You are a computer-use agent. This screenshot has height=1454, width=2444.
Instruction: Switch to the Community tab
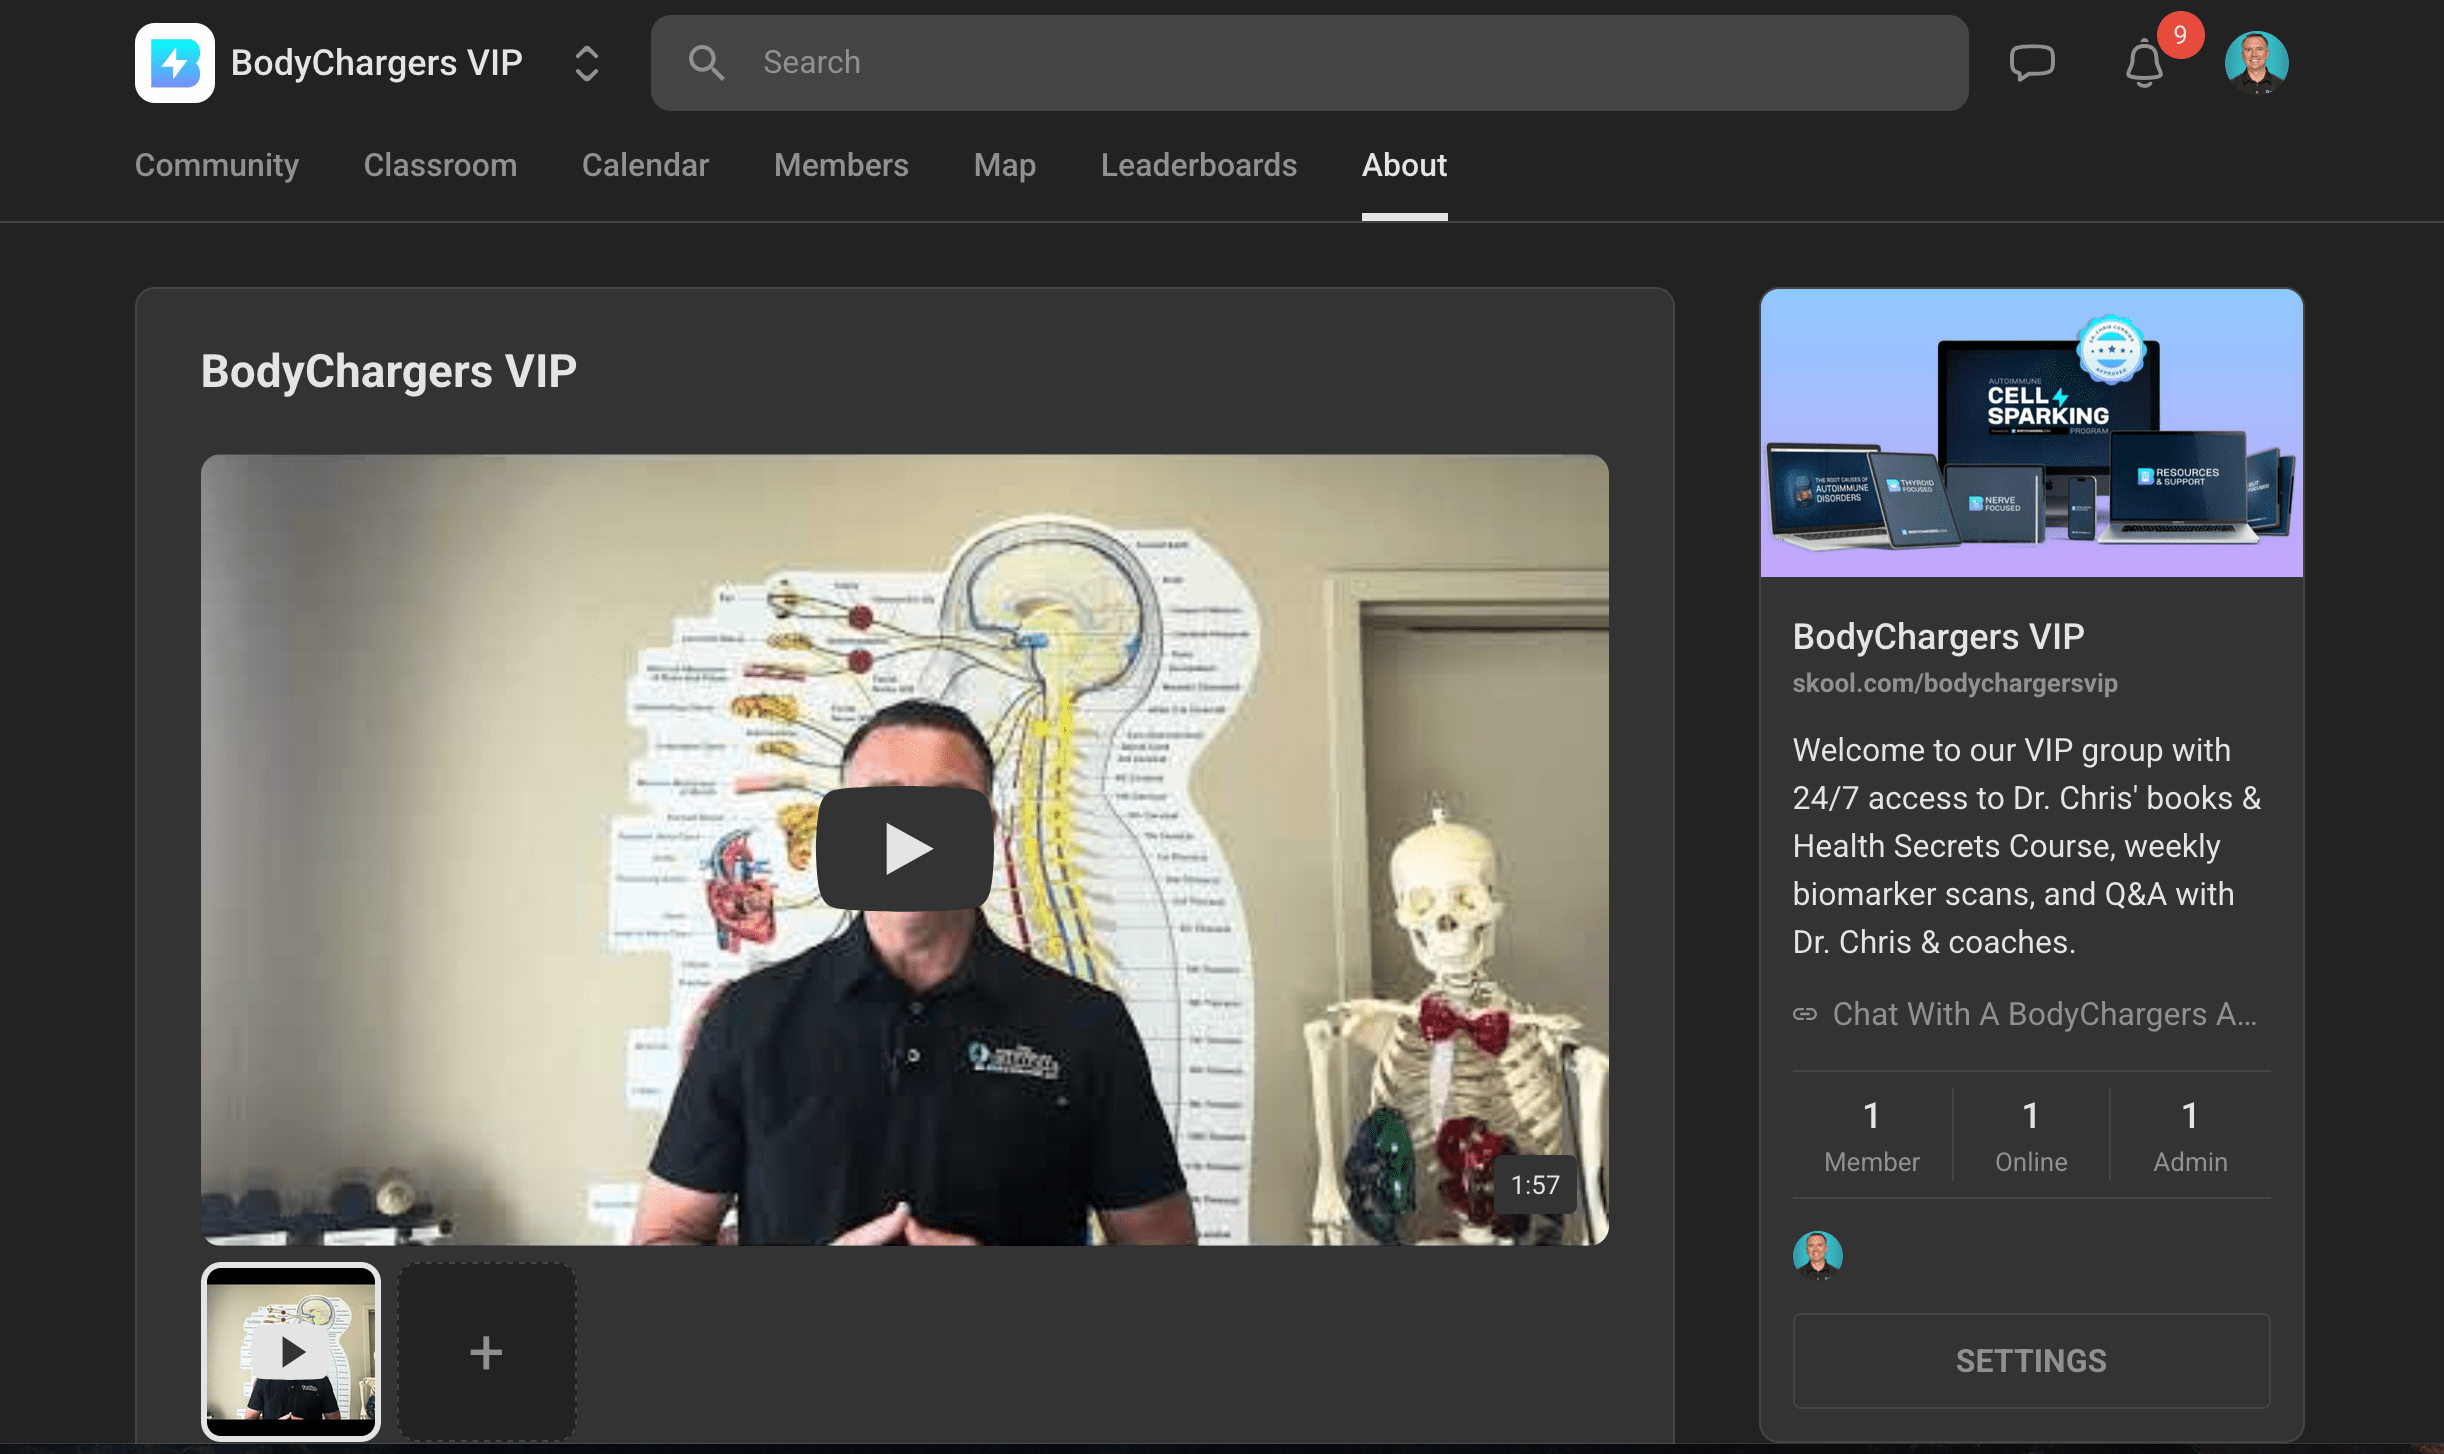pyautogui.click(x=217, y=165)
